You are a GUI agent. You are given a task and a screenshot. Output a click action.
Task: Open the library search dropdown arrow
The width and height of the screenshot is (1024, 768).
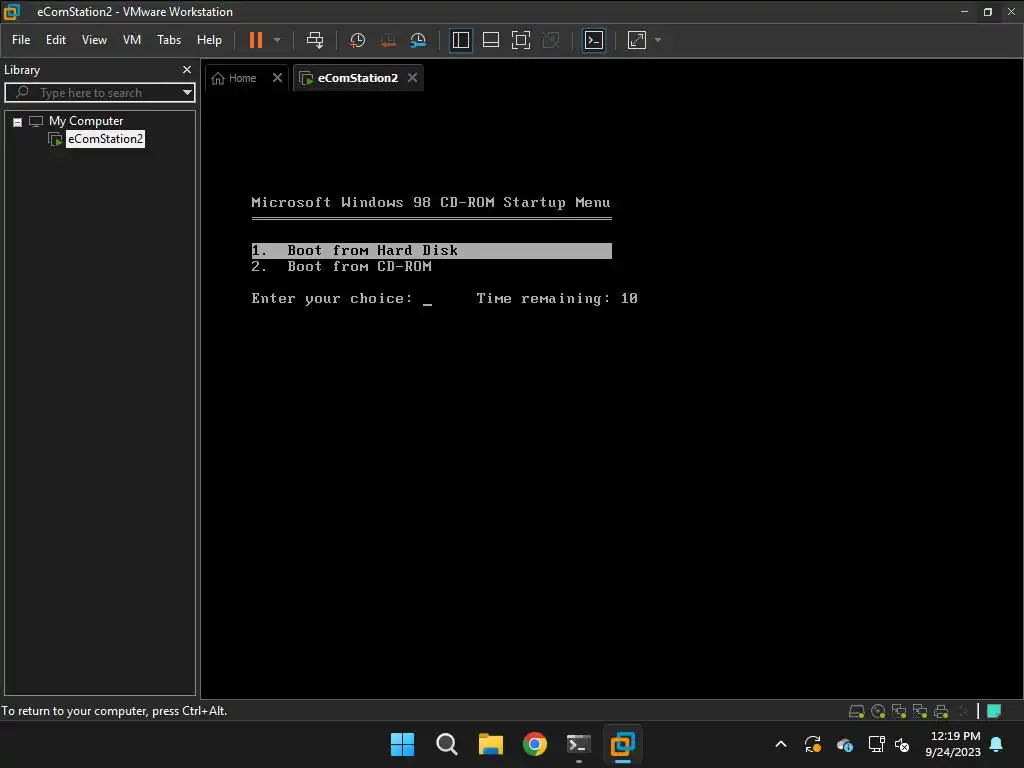pyautogui.click(x=187, y=93)
